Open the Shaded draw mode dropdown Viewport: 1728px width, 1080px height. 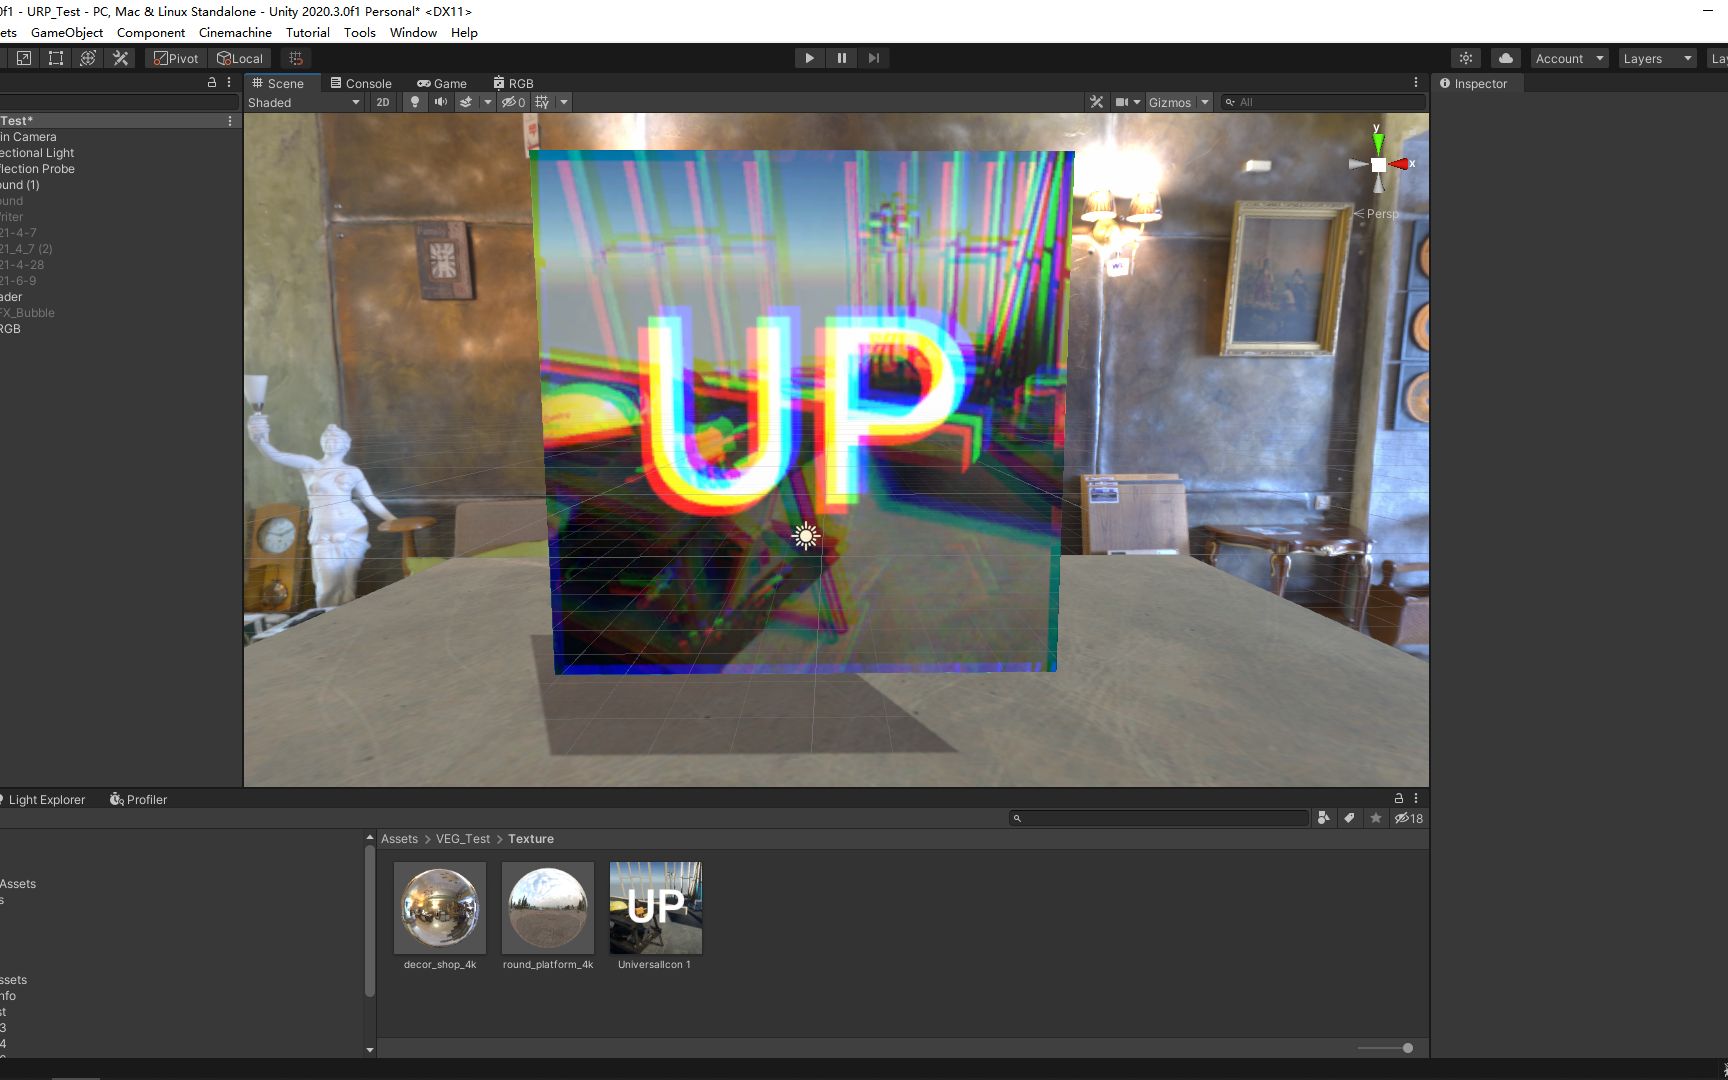point(300,102)
